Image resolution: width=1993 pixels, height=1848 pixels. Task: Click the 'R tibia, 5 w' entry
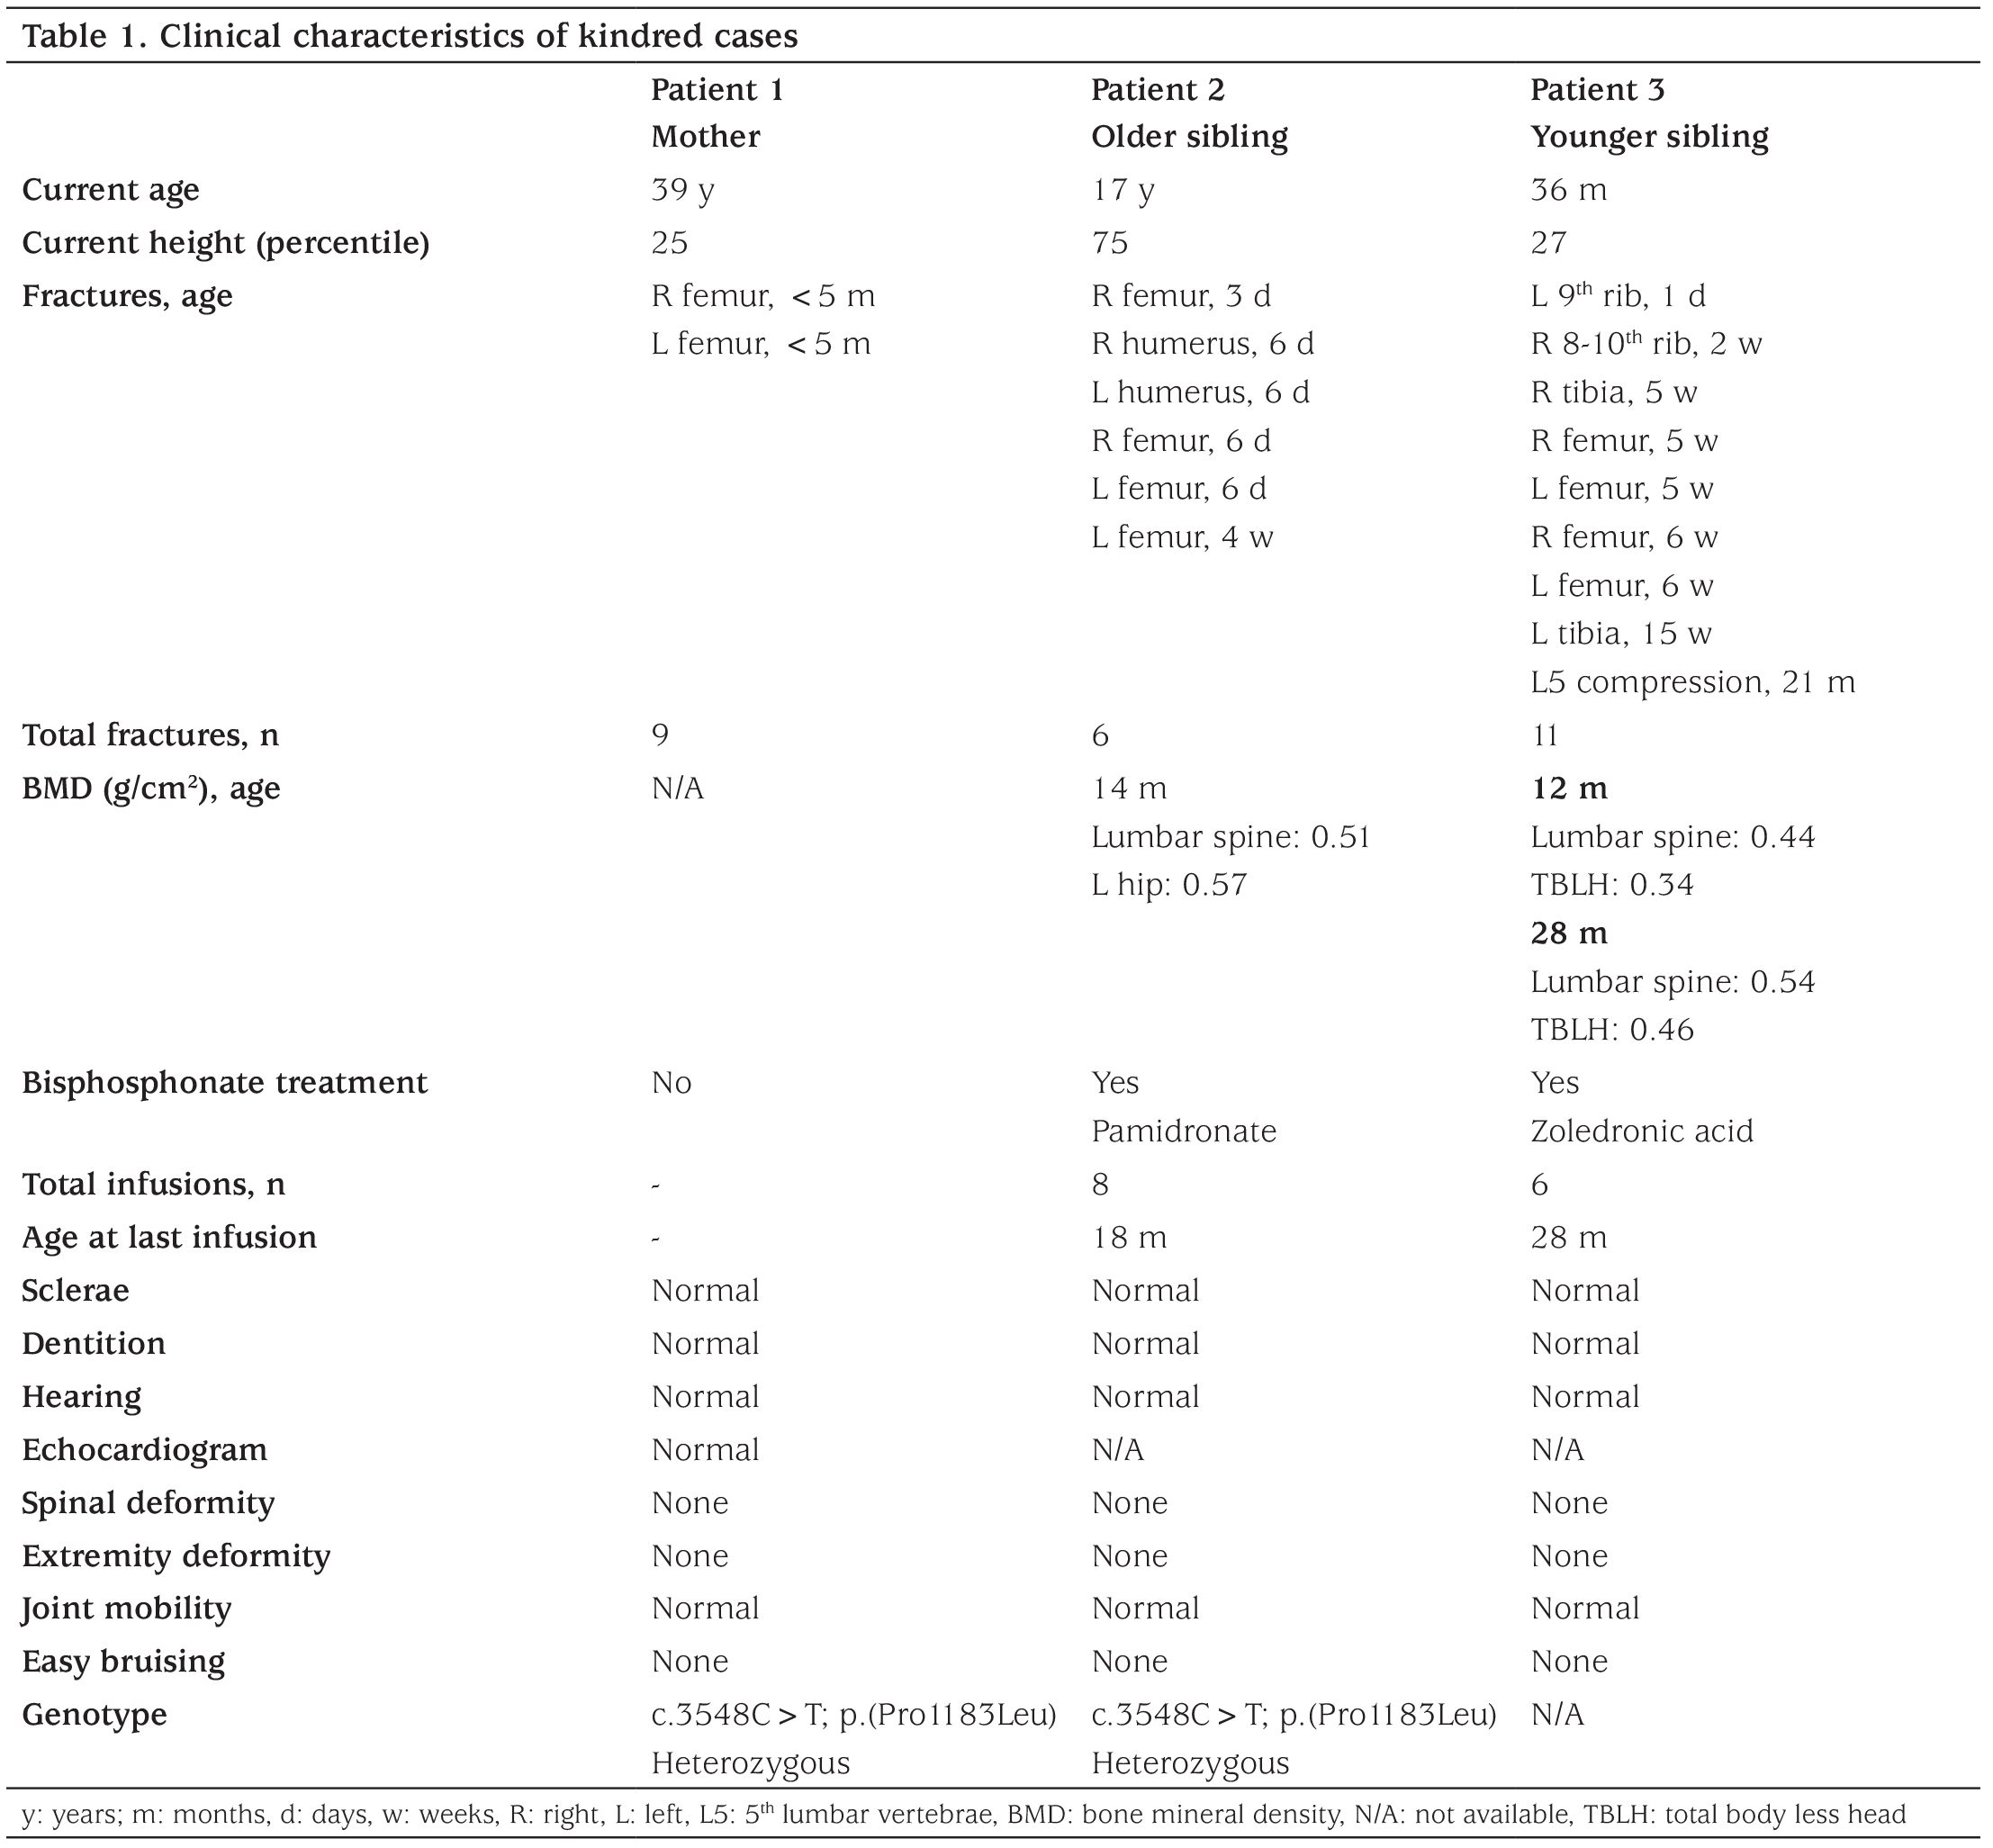point(1614,393)
